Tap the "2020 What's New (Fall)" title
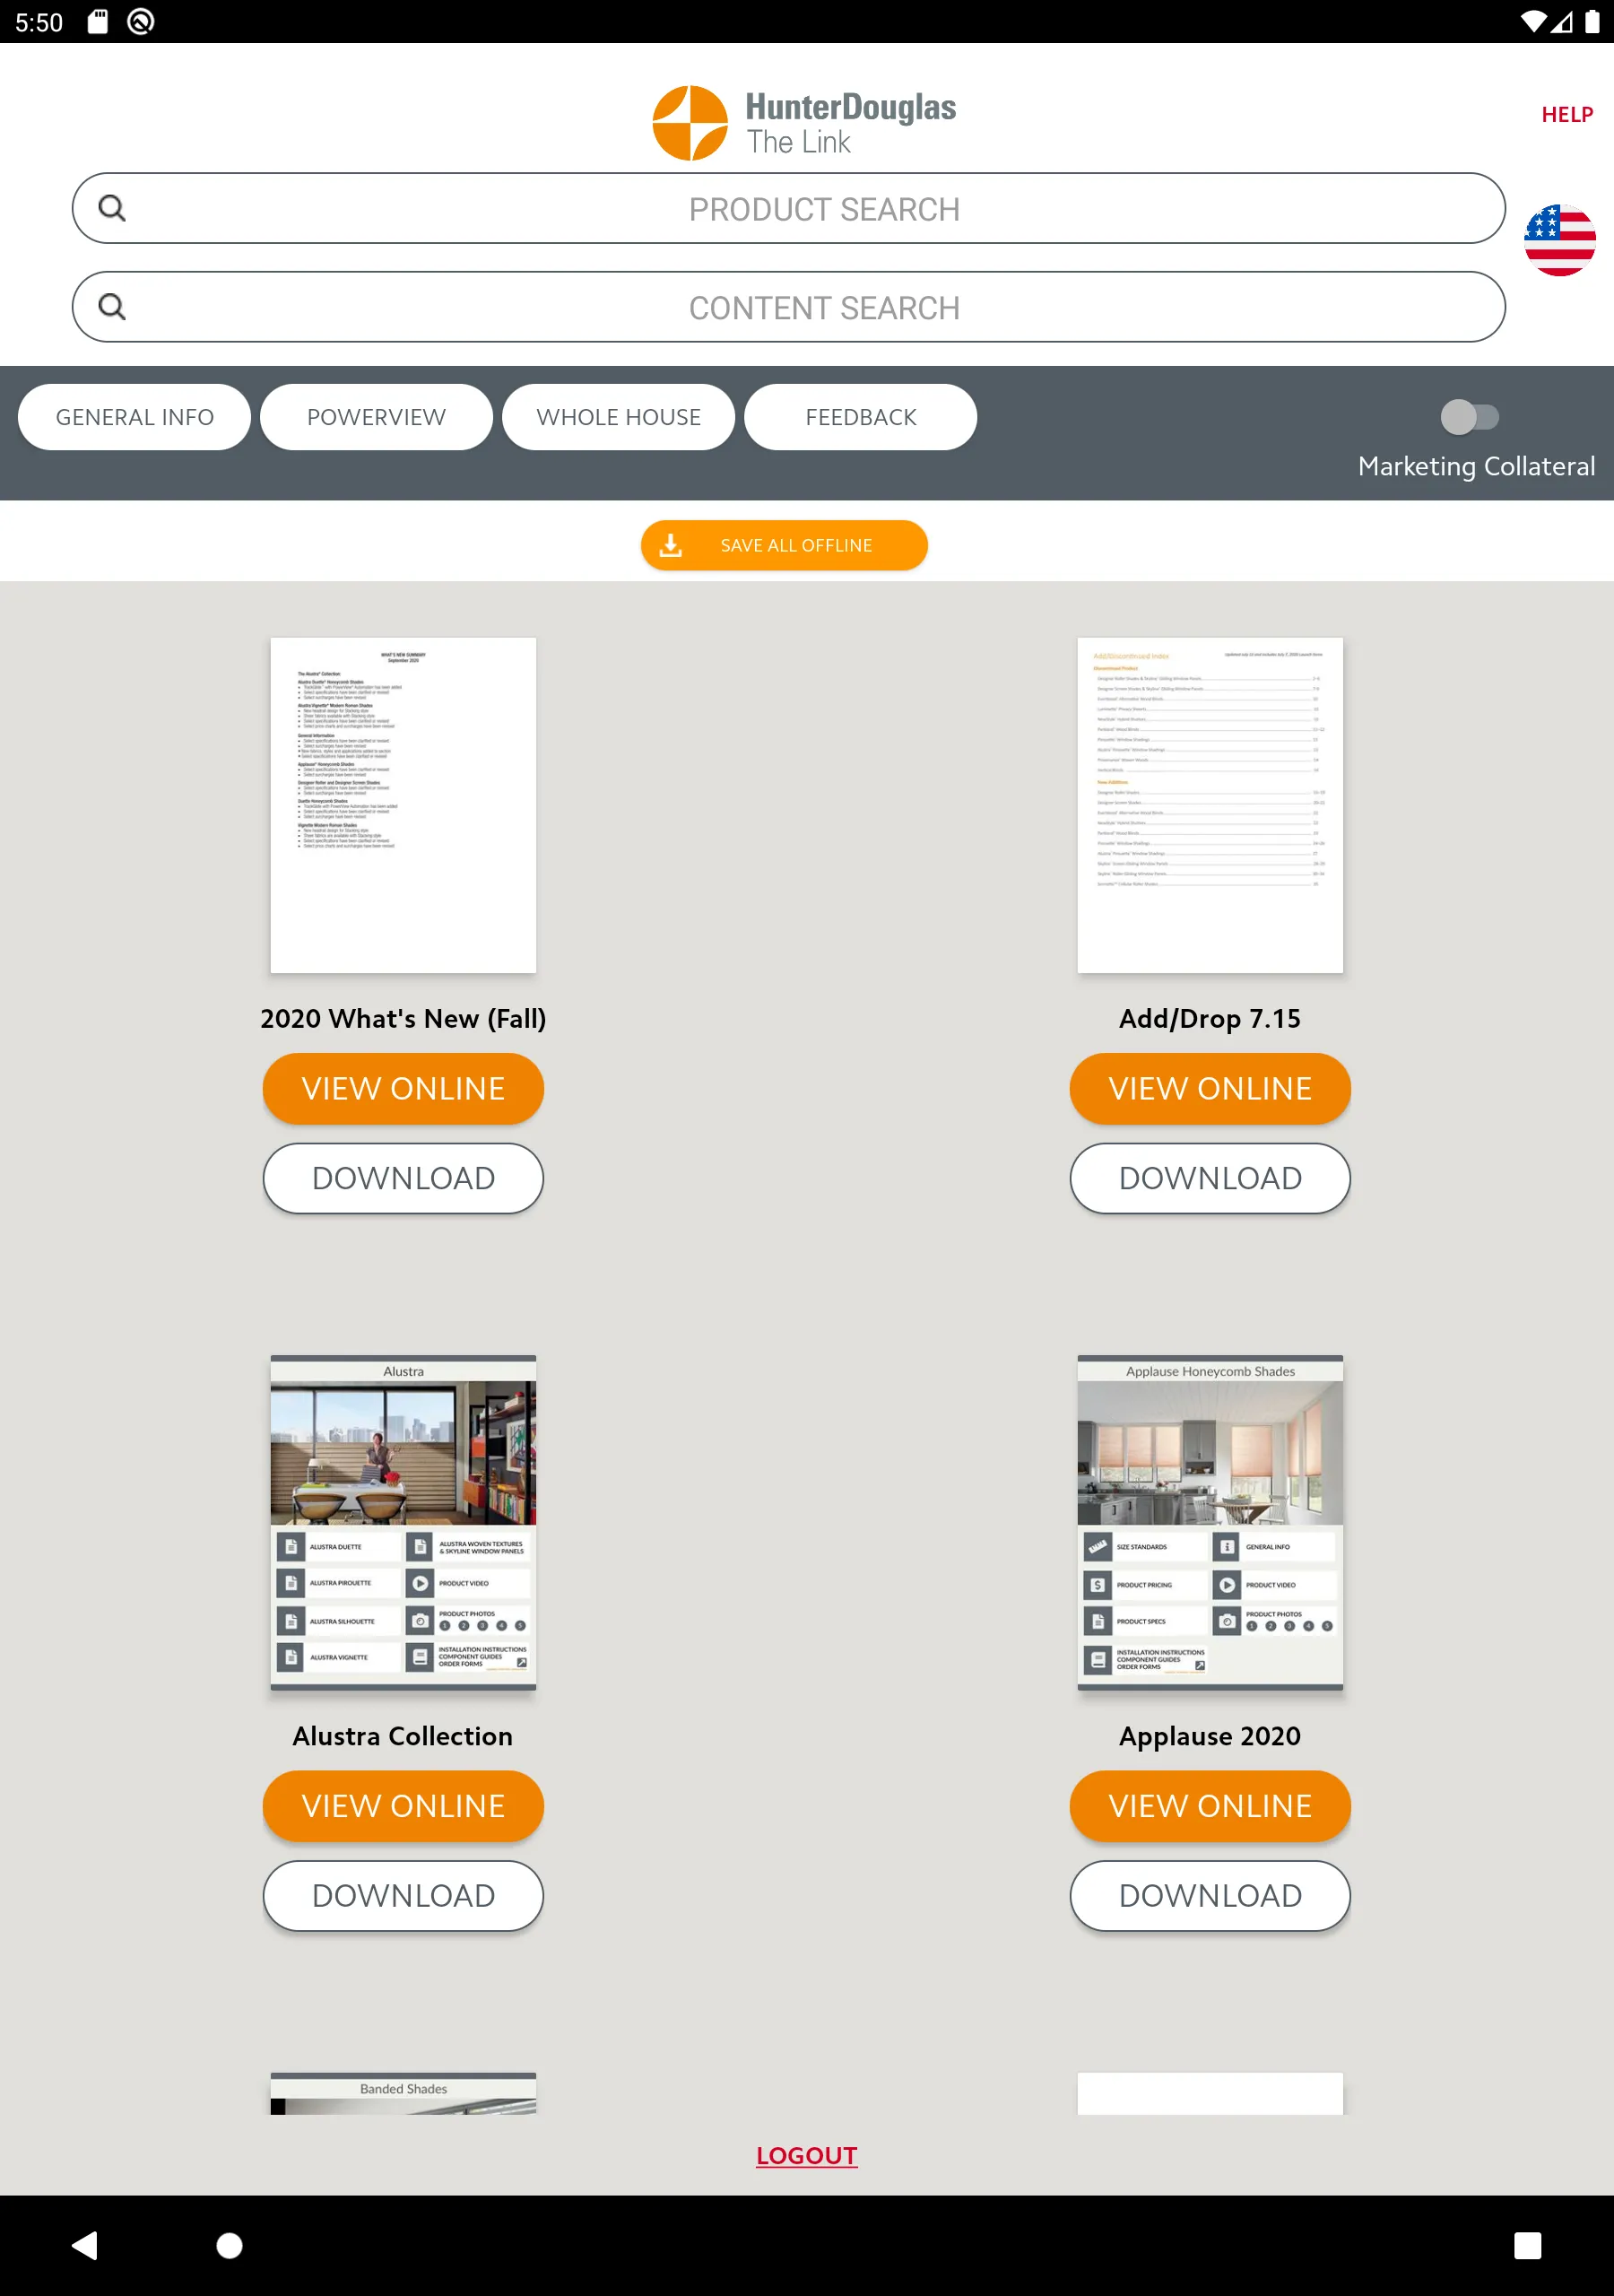The width and height of the screenshot is (1614, 2296). 403,1018
